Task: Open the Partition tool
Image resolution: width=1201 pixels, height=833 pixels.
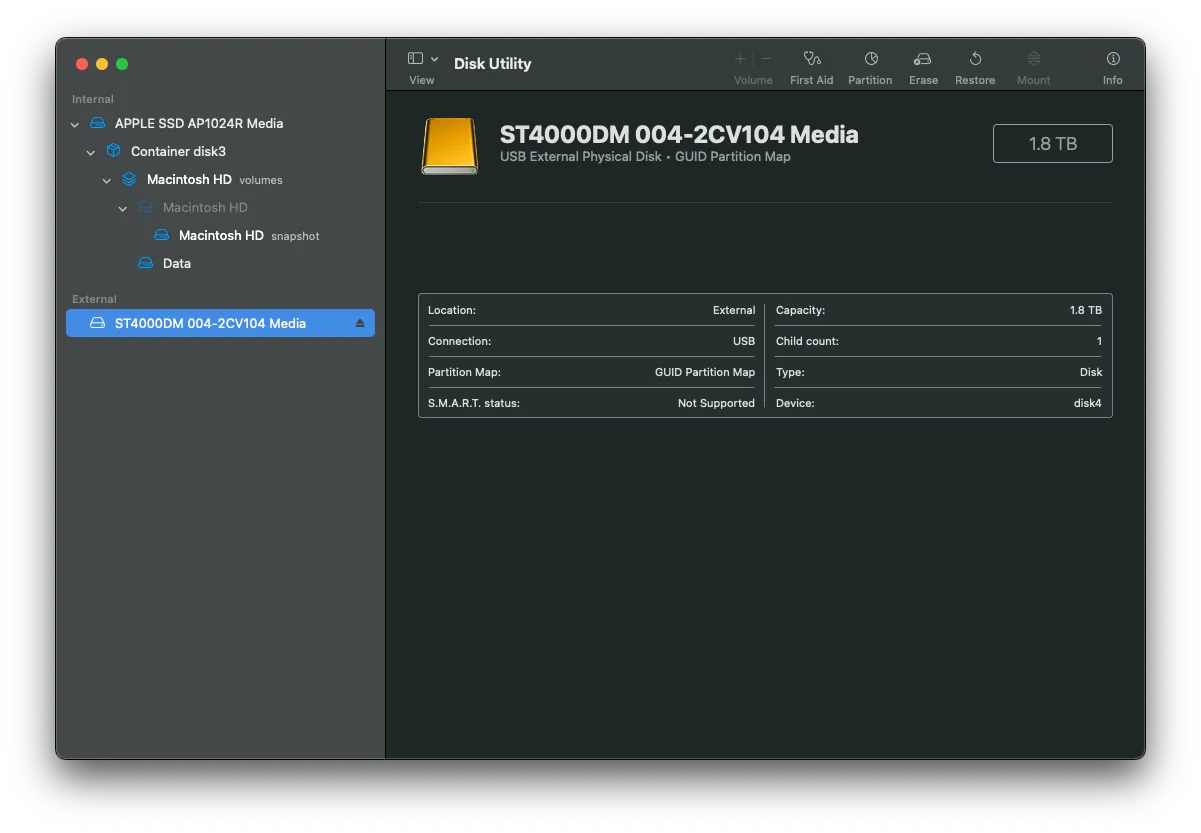Action: point(870,60)
